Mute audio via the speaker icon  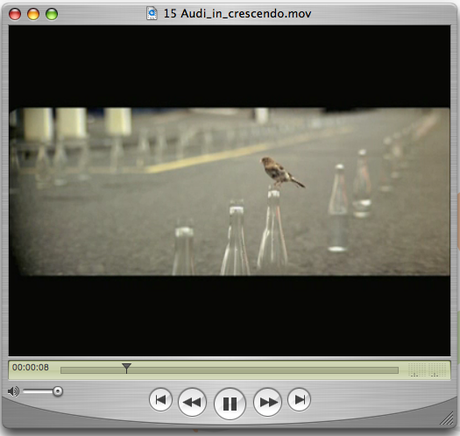click(13, 391)
